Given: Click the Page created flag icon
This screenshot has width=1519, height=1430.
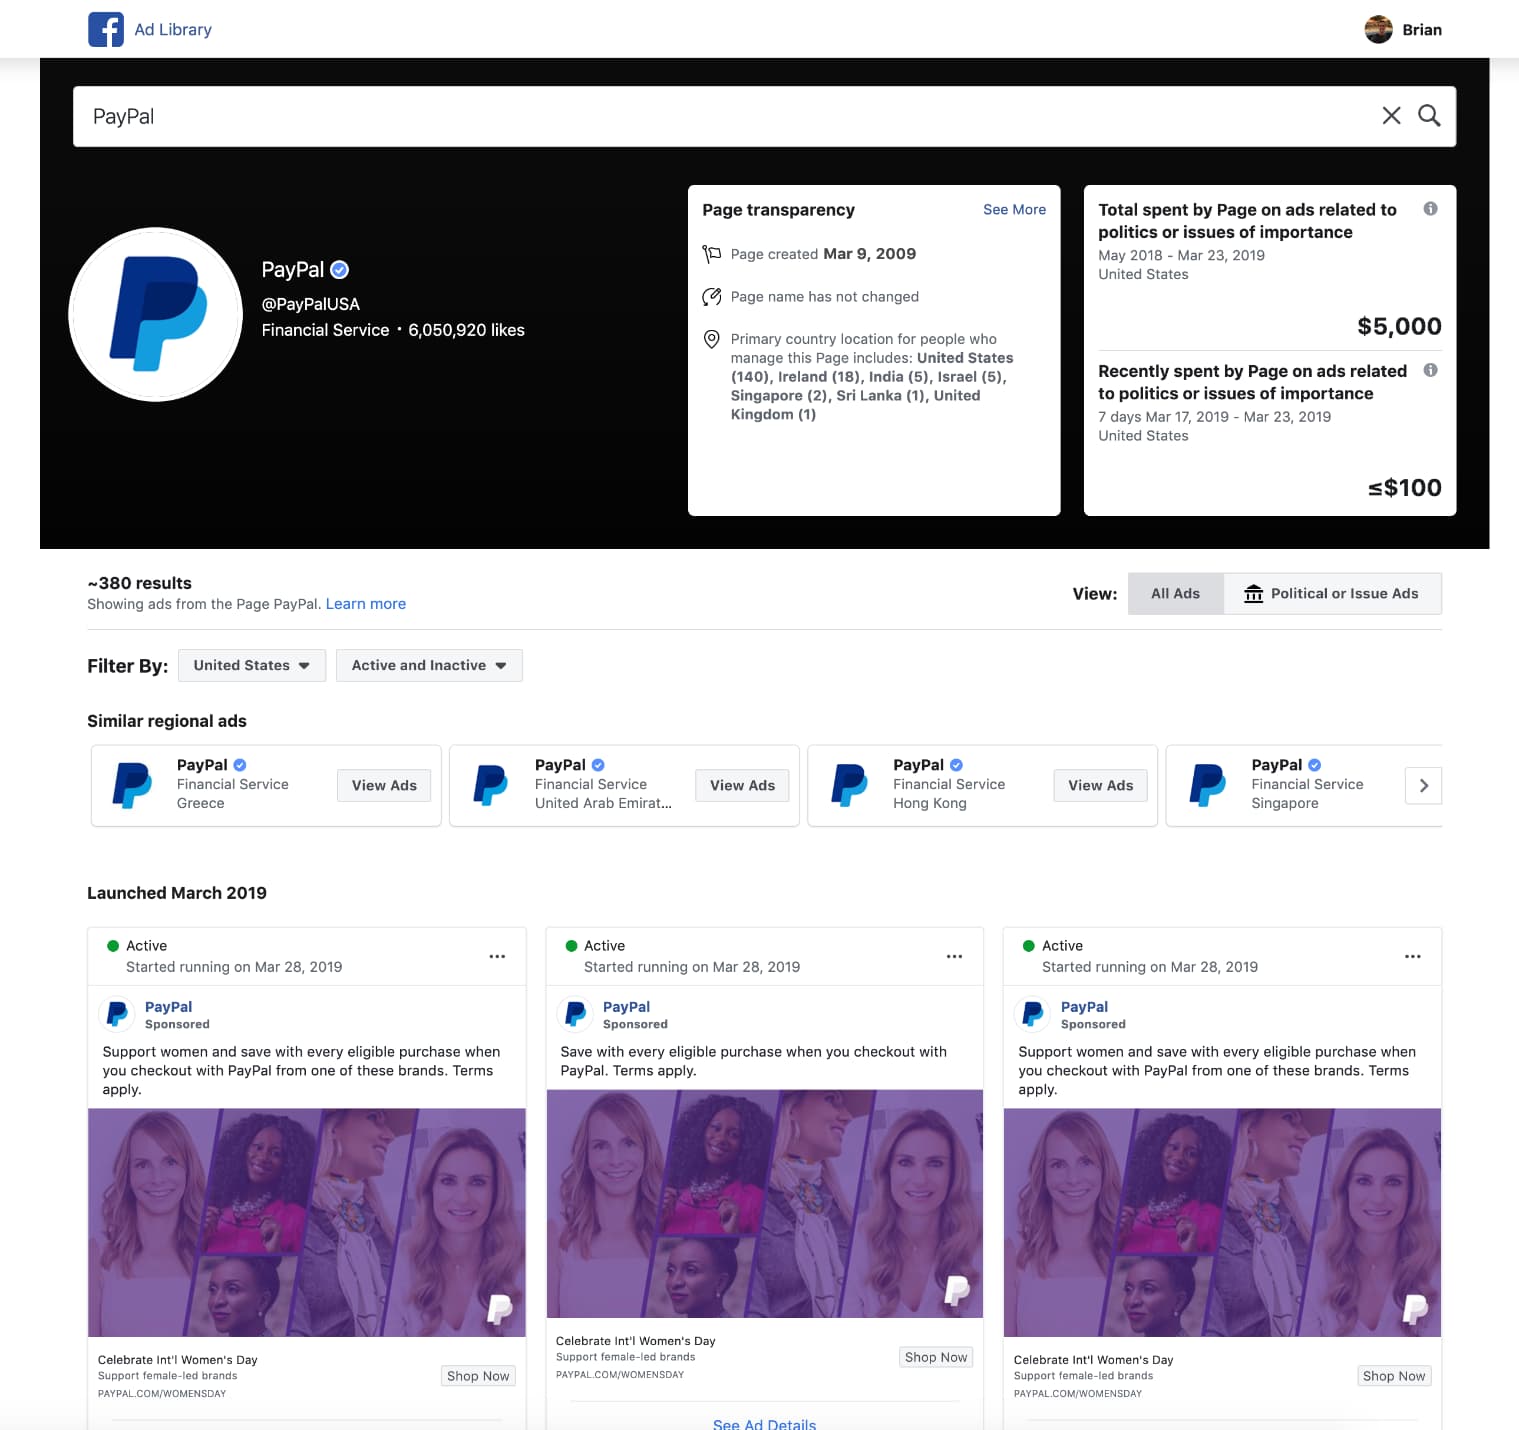Looking at the screenshot, I should (711, 254).
